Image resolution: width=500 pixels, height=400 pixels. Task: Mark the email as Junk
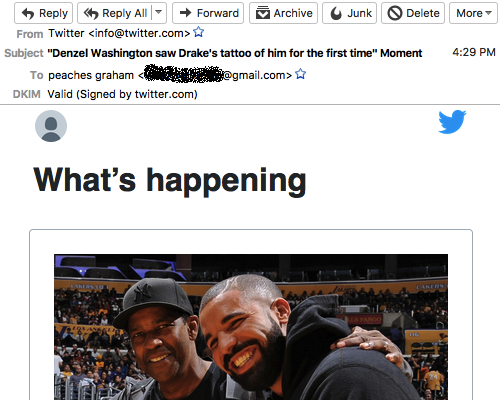(349, 13)
